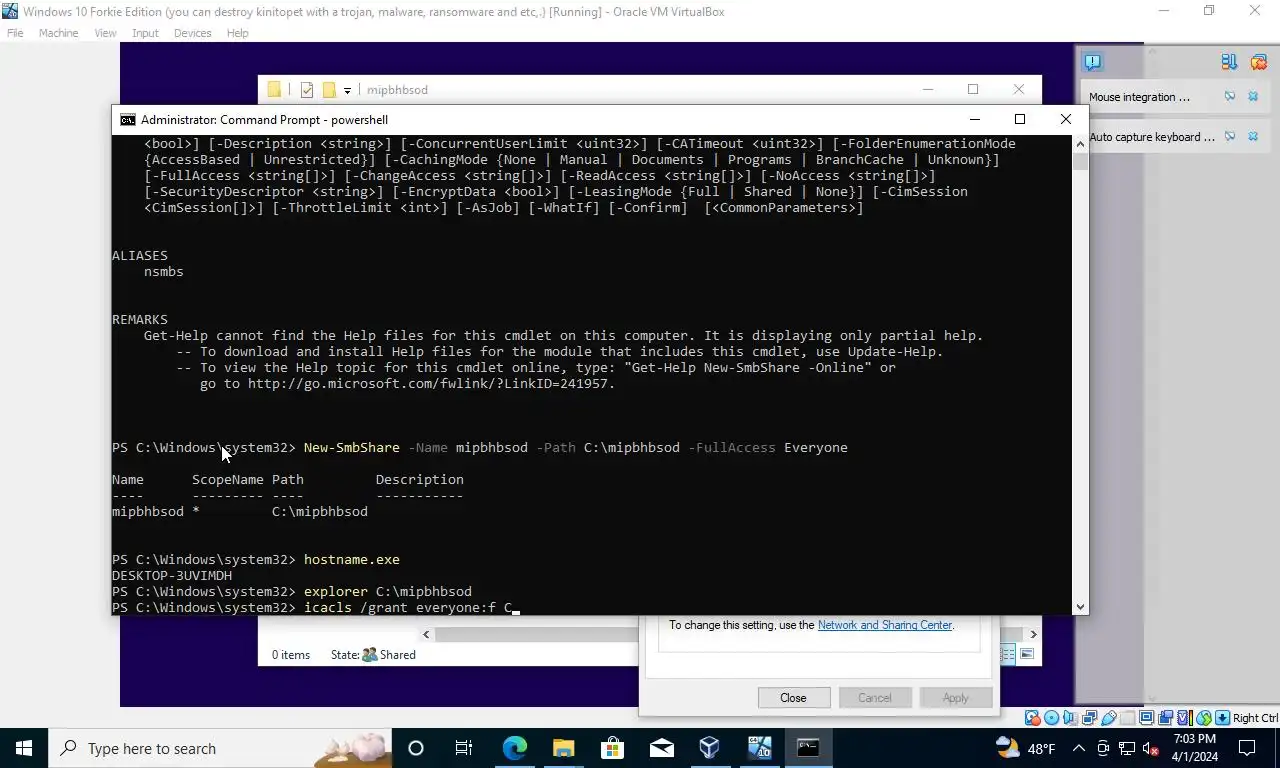Open the Machine menu
This screenshot has height=768, width=1280.
(58, 33)
